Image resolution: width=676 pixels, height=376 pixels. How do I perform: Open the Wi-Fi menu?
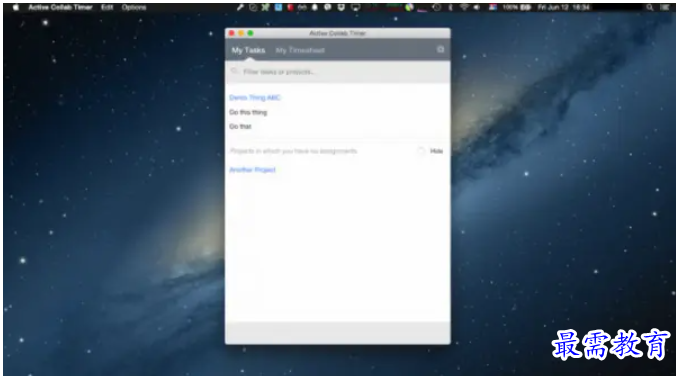464,7
